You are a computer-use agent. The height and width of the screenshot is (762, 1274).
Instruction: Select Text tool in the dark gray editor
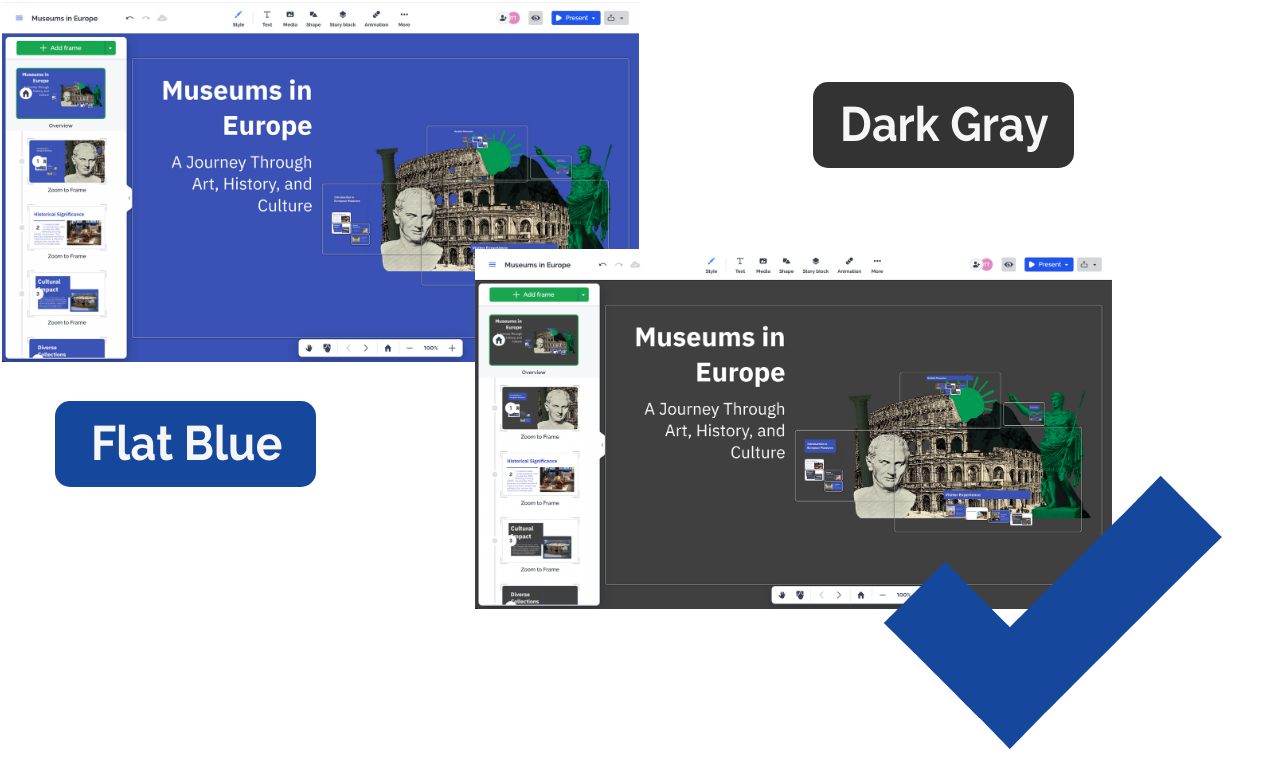[x=740, y=264]
